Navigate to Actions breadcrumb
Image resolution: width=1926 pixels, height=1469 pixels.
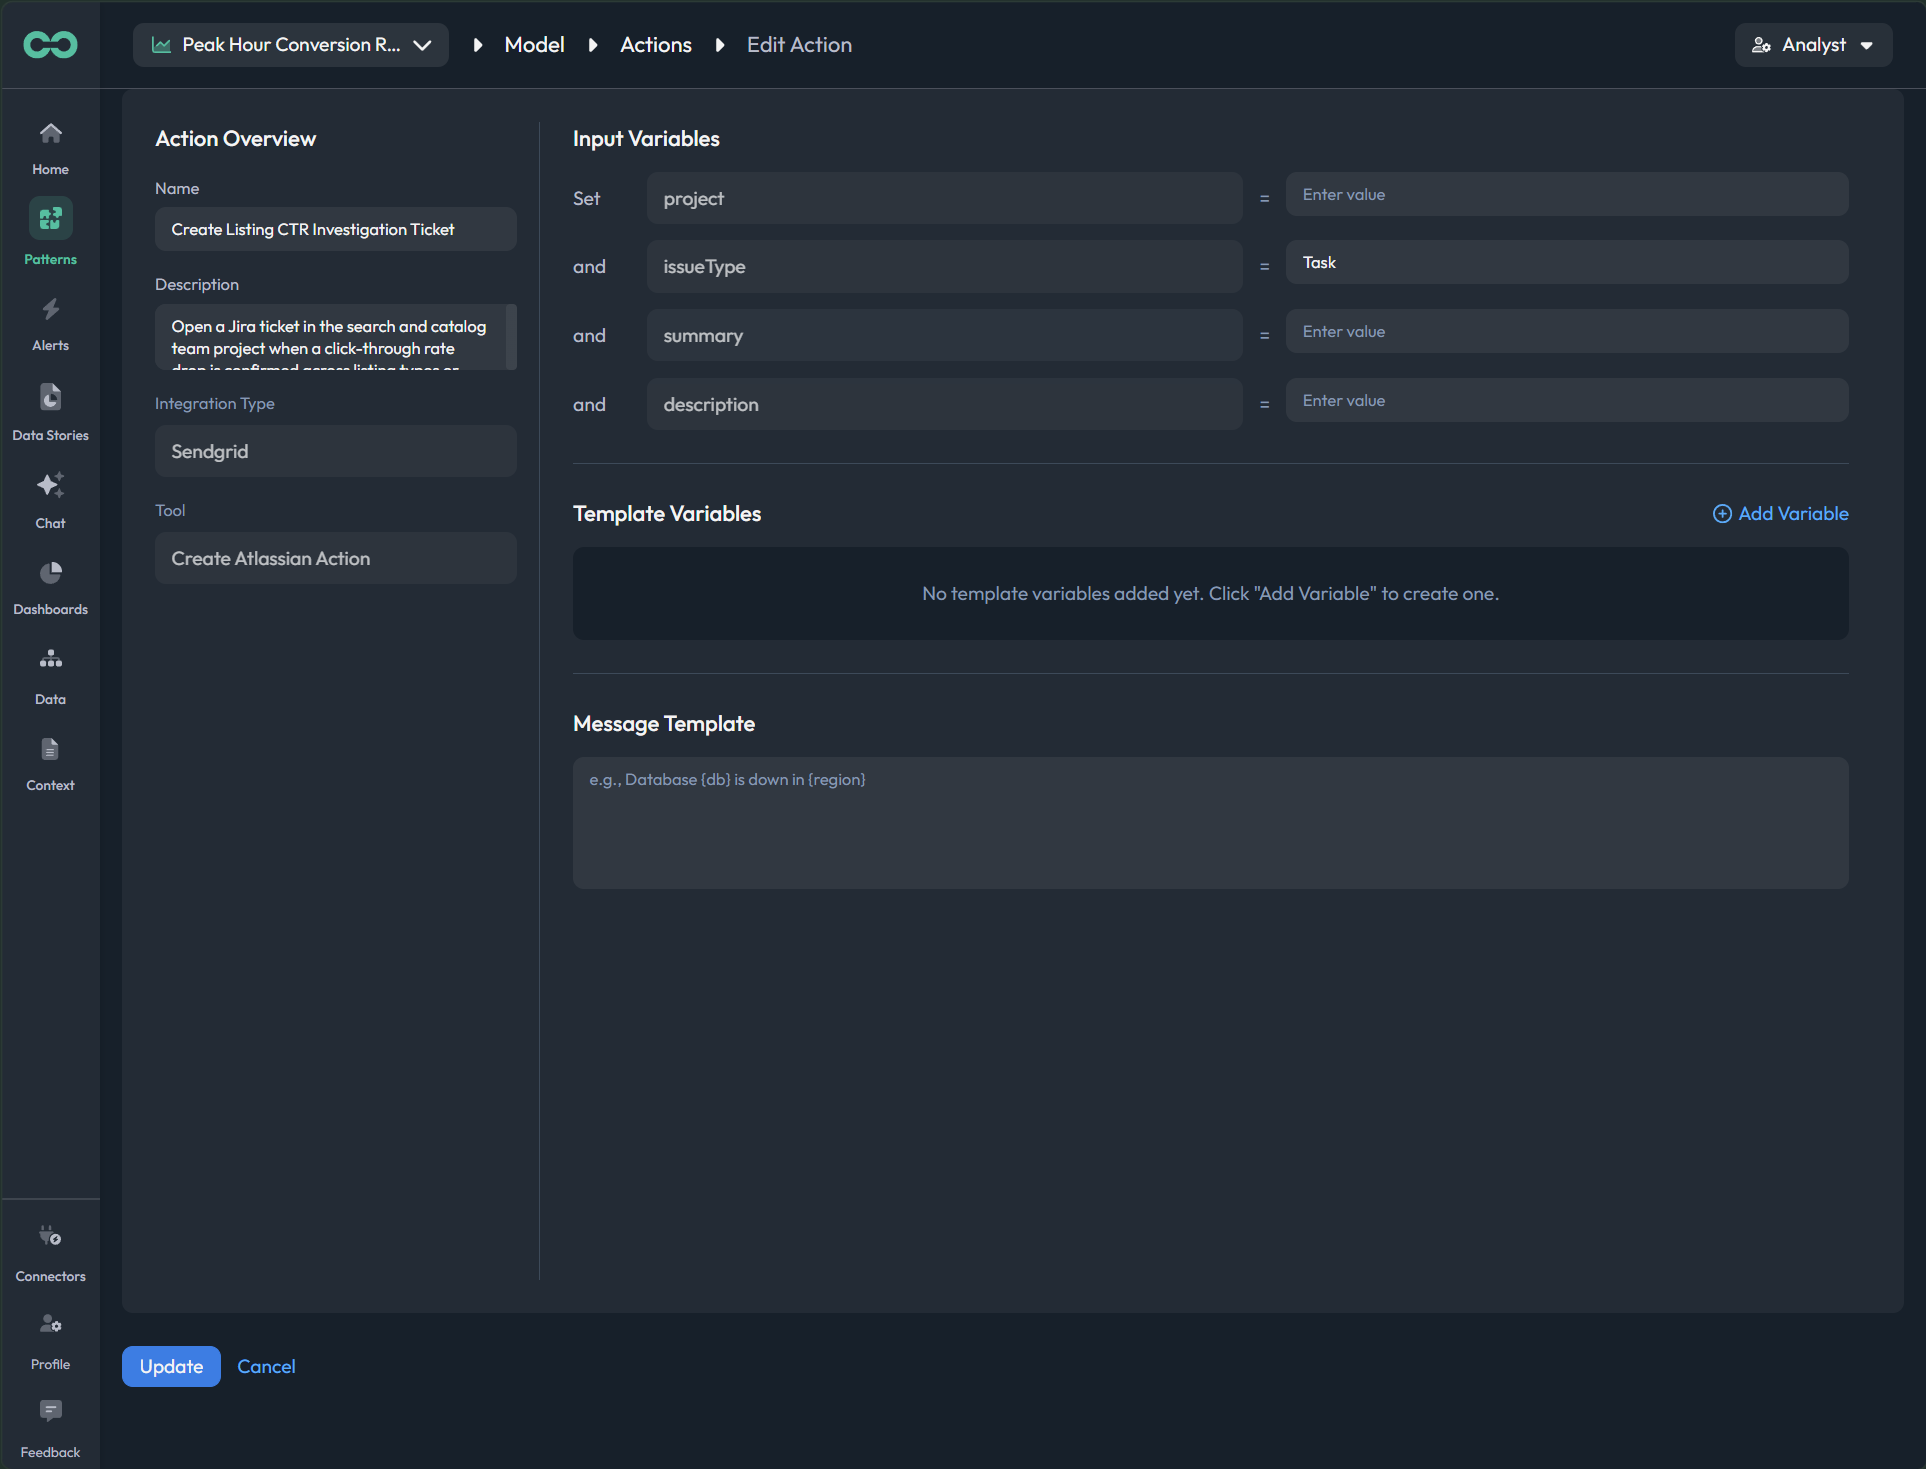point(655,45)
